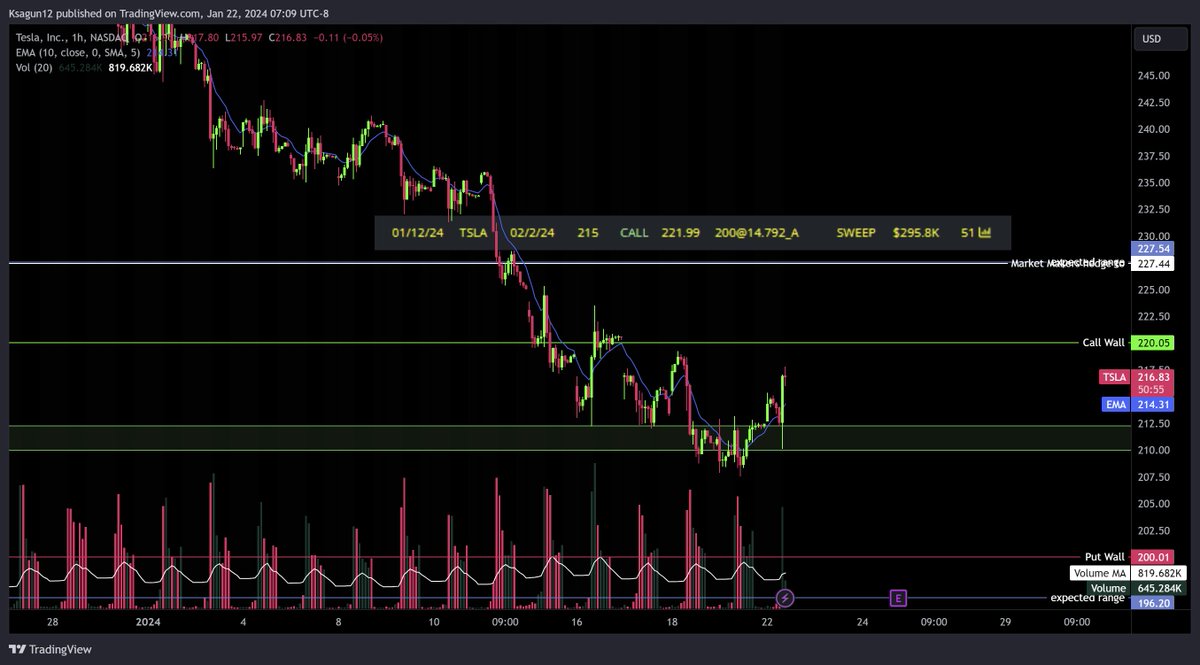Select the Put Wall line label
Viewport: 1200px width, 665px height.
[1105, 557]
